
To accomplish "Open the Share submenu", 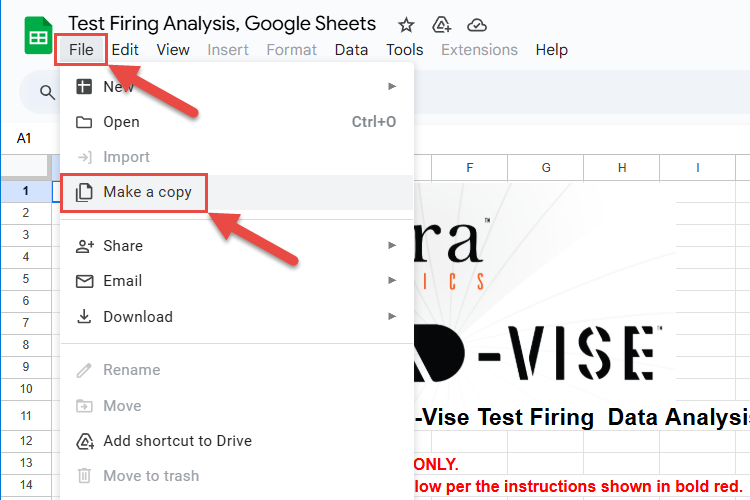I will click(x=236, y=246).
